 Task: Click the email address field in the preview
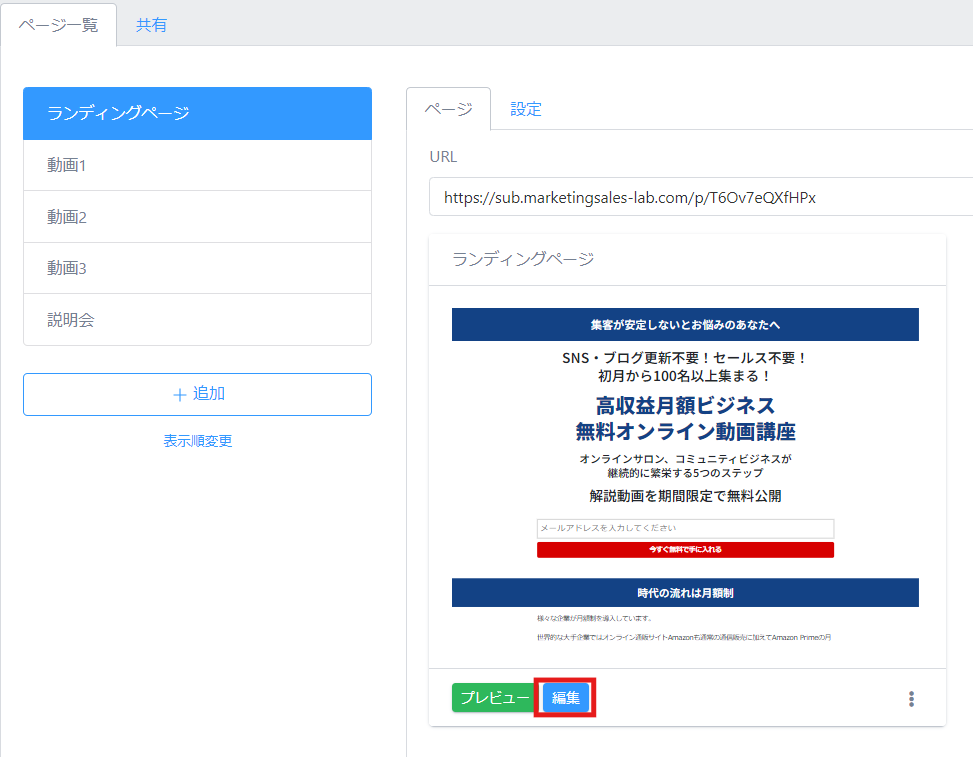[685, 528]
